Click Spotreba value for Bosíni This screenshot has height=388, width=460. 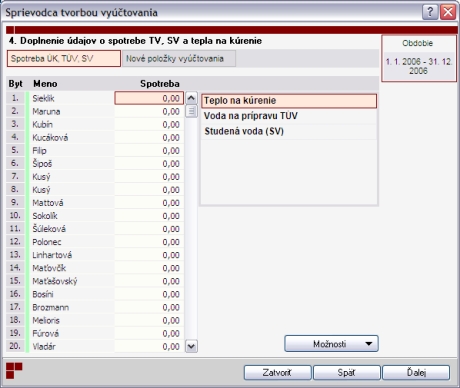pyautogui.click(x=149, y=294)
